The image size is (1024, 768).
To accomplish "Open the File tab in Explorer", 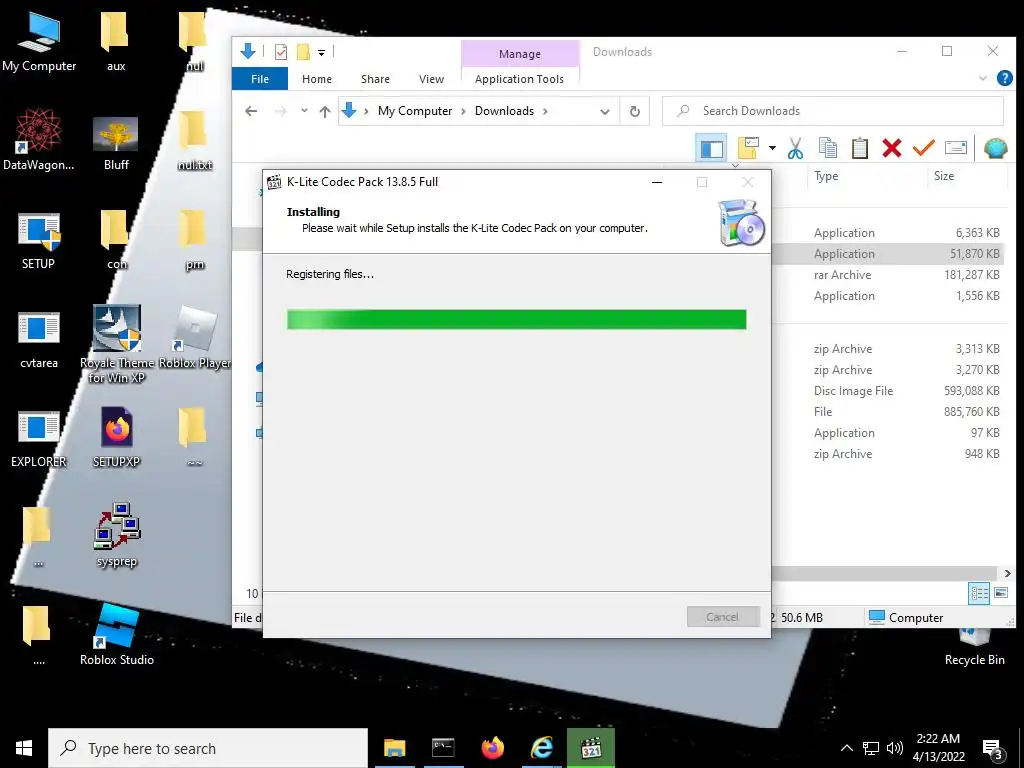I will click(260, 79).
